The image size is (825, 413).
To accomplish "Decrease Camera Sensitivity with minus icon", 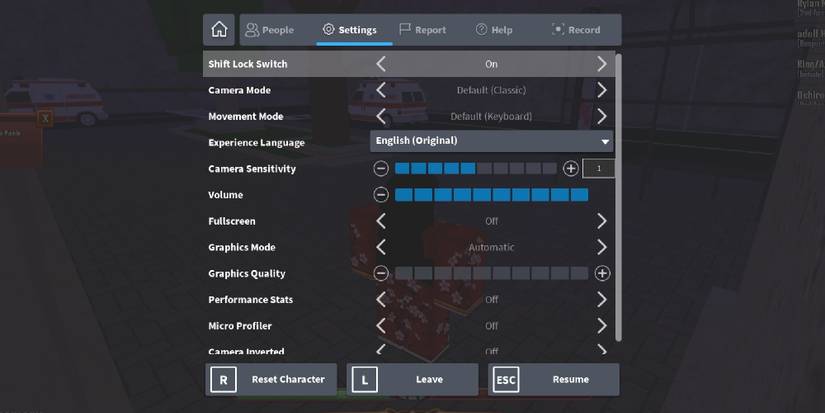I will coord(381,169).
